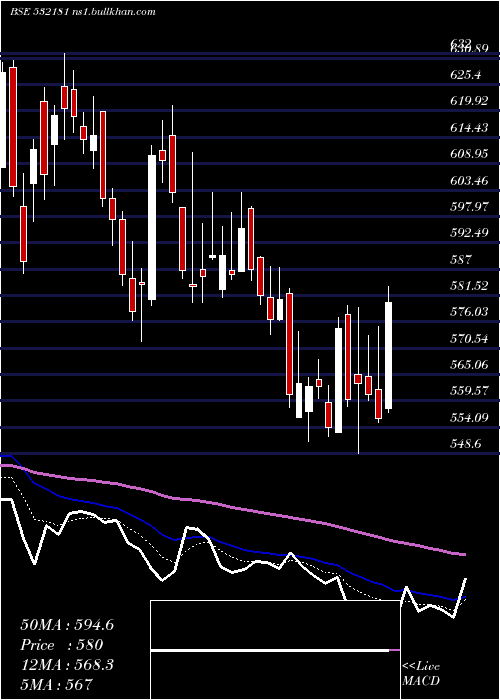
Task: Click the 608.95 price level label
Action: coord(469,154)
